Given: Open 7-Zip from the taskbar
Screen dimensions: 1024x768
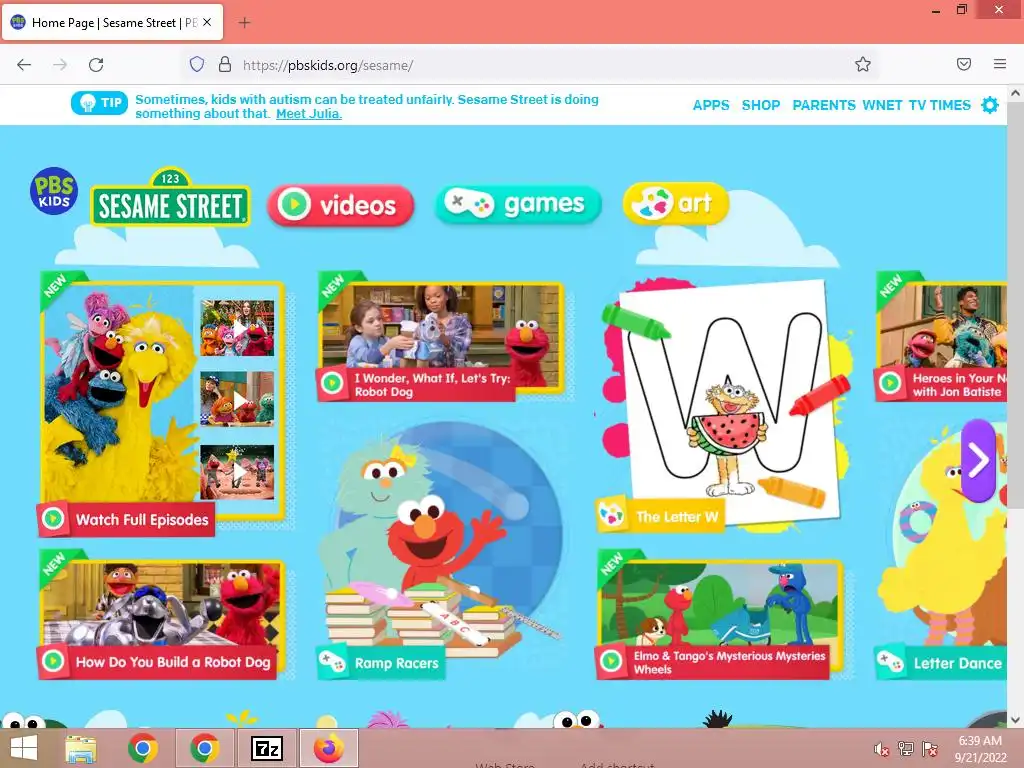Looking at the screenshot, I should [x=266, y=748].
